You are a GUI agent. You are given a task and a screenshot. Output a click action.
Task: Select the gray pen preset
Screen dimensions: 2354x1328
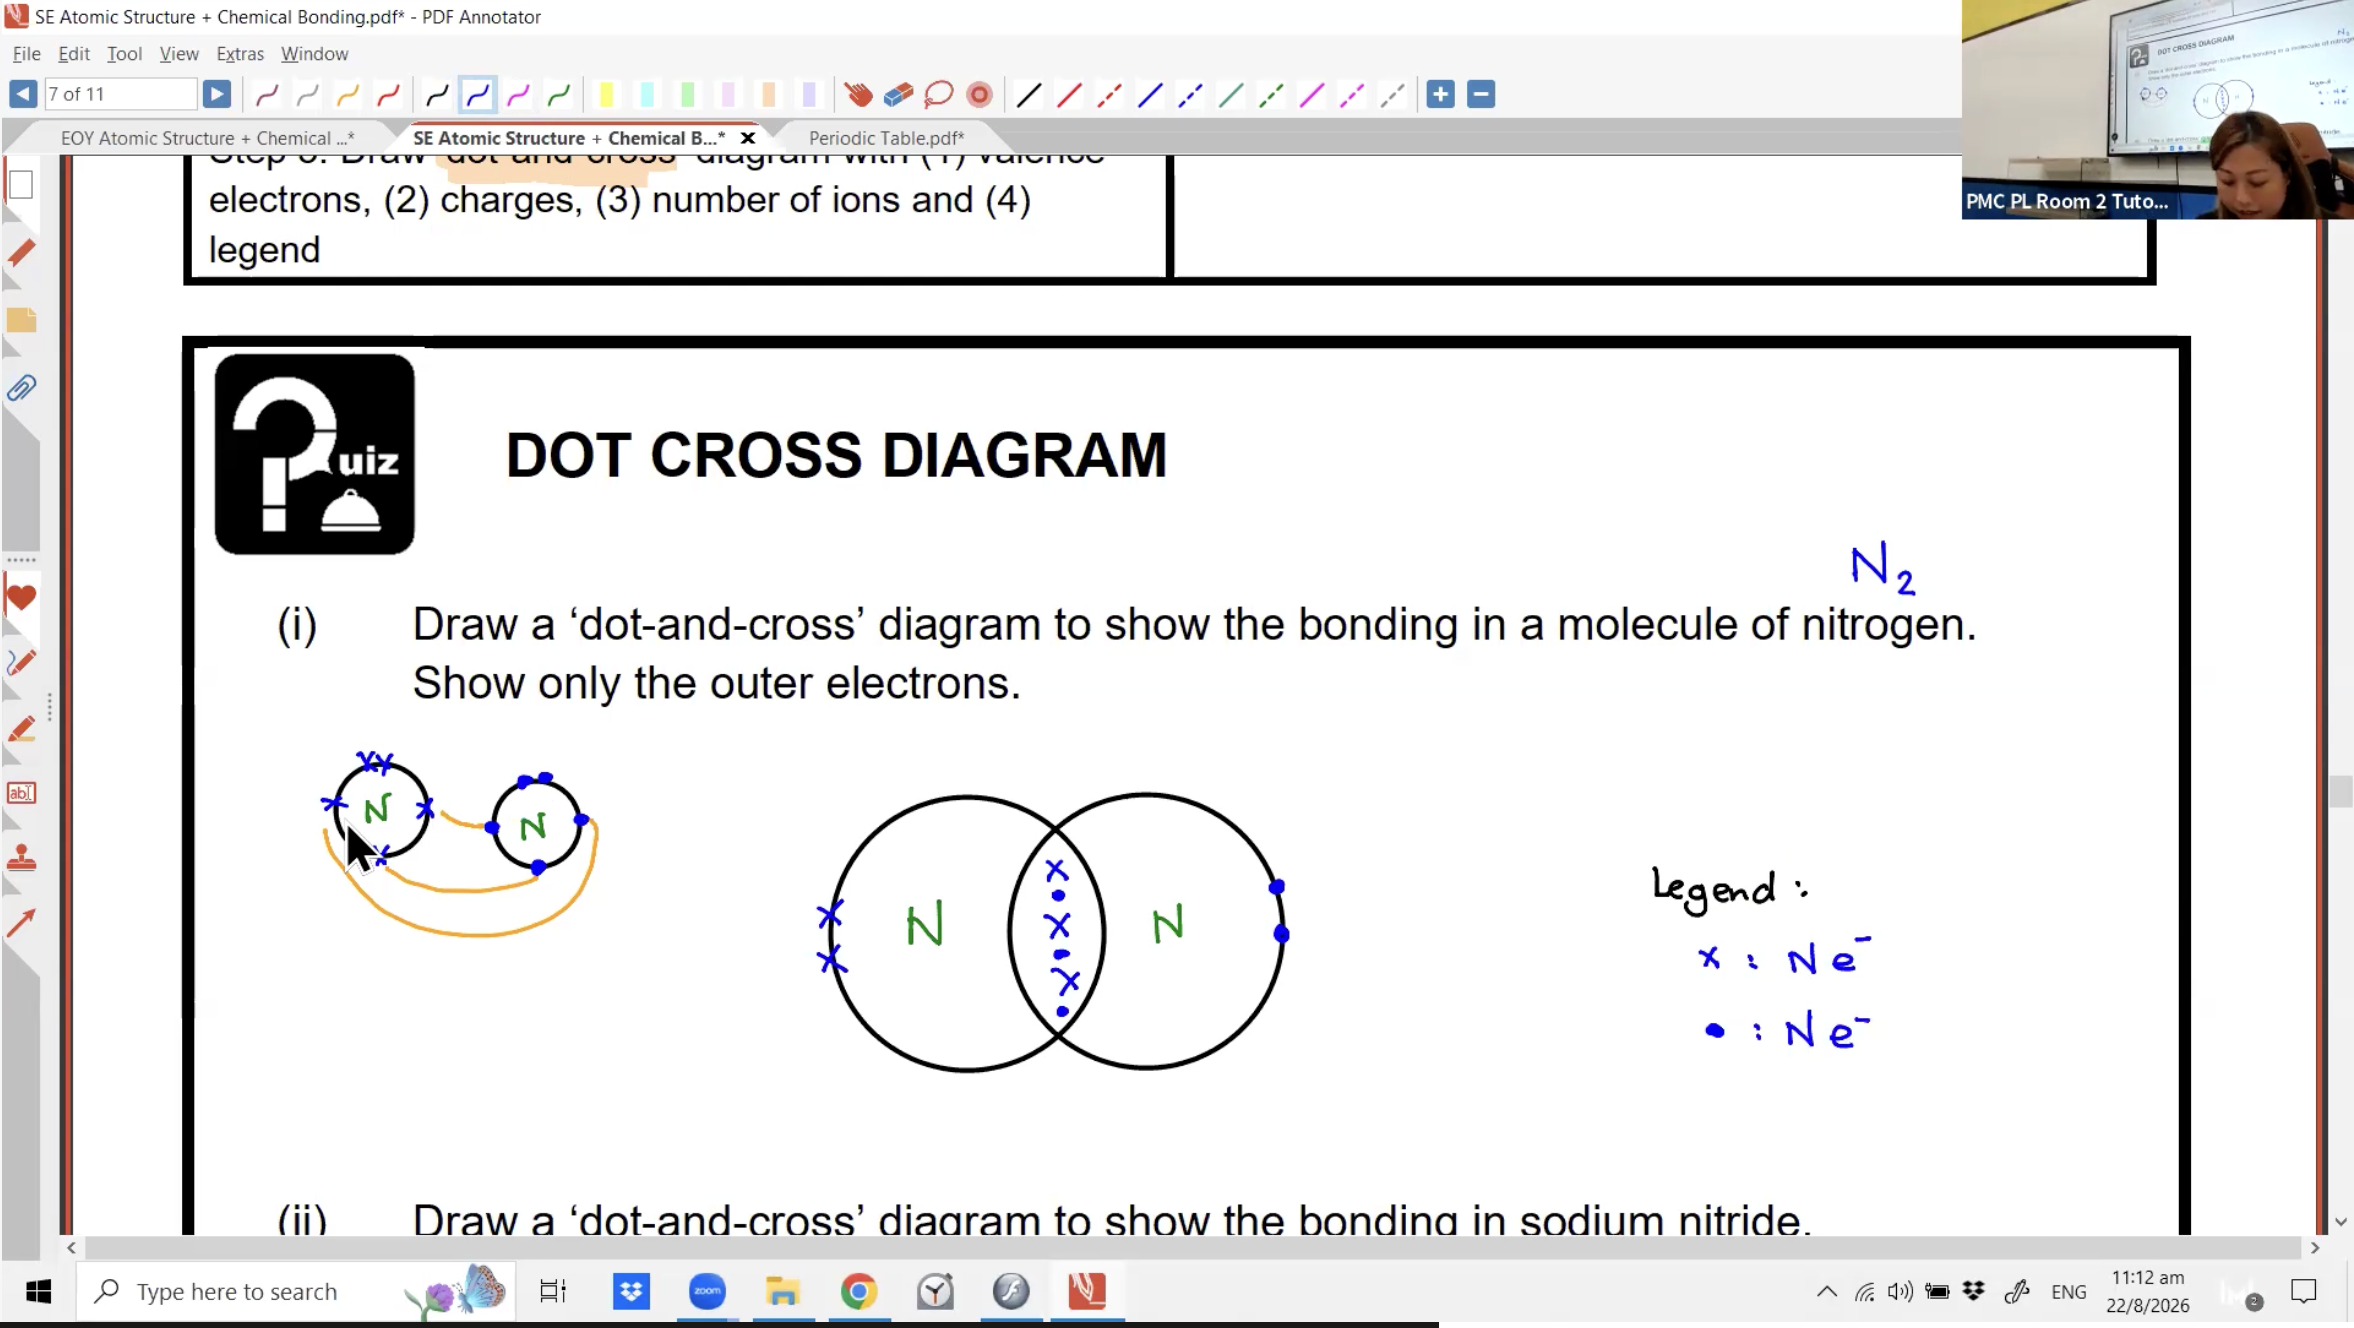(307, 95)
